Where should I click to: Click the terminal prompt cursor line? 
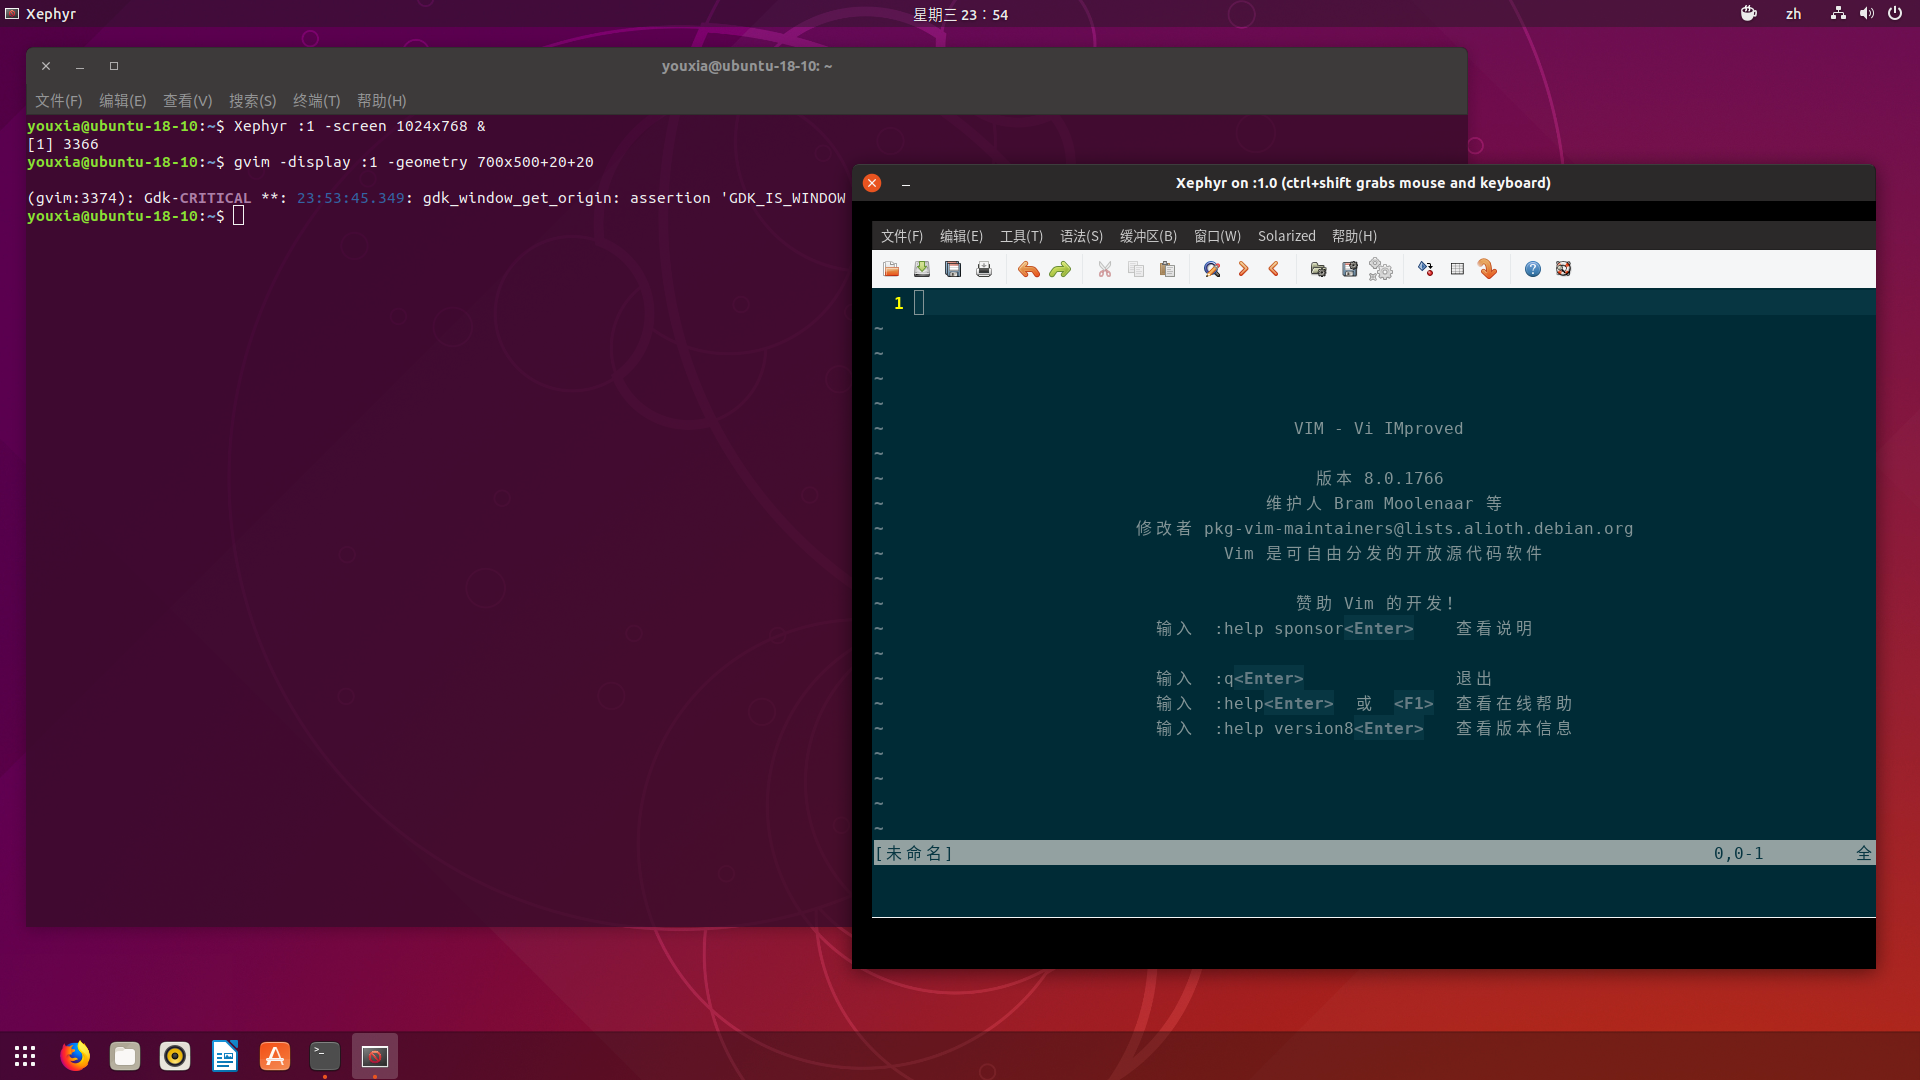pyautogui.click(x=135, y=216)
